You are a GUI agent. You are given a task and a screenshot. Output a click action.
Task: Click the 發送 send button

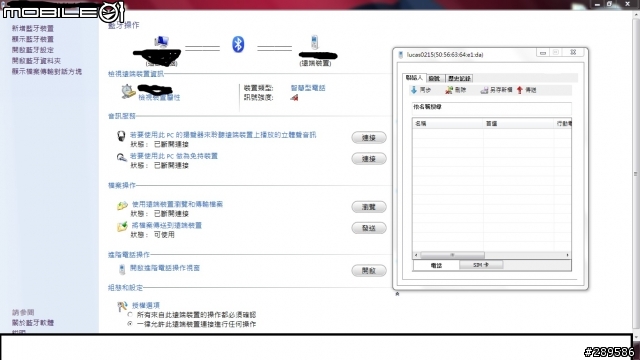click(x=369, y=228)
